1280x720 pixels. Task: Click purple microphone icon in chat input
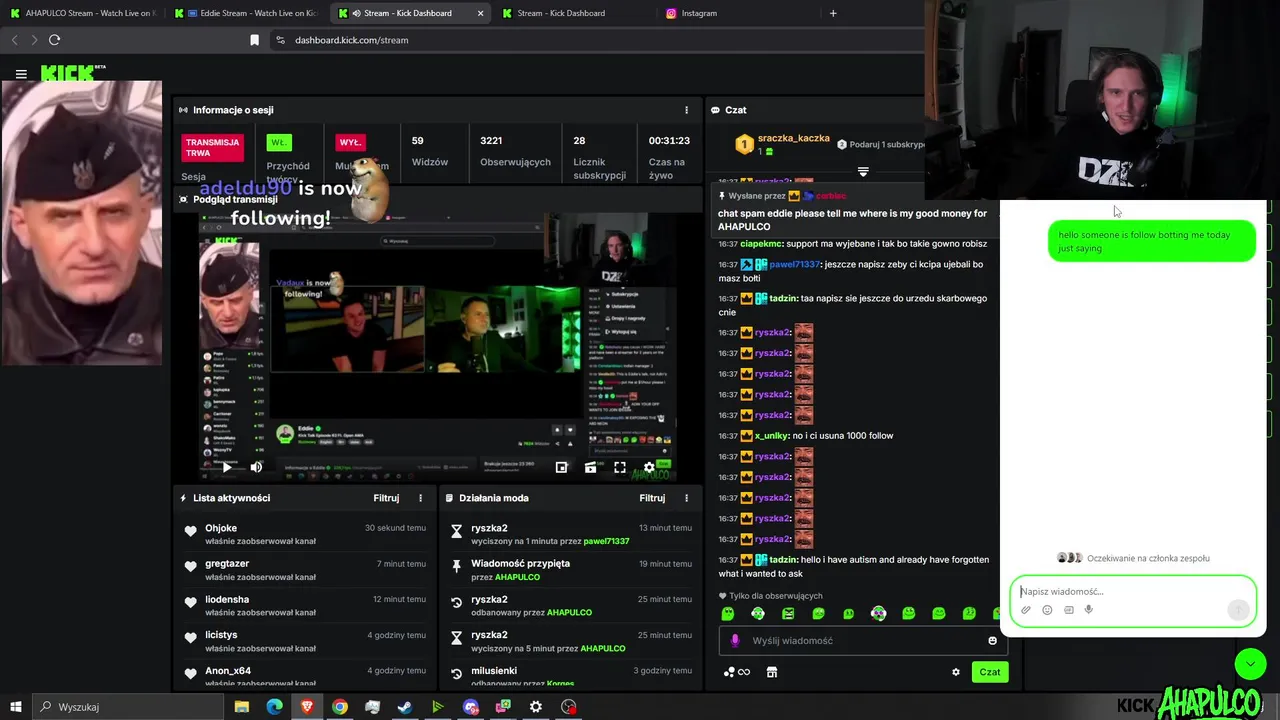click(735, 641)
